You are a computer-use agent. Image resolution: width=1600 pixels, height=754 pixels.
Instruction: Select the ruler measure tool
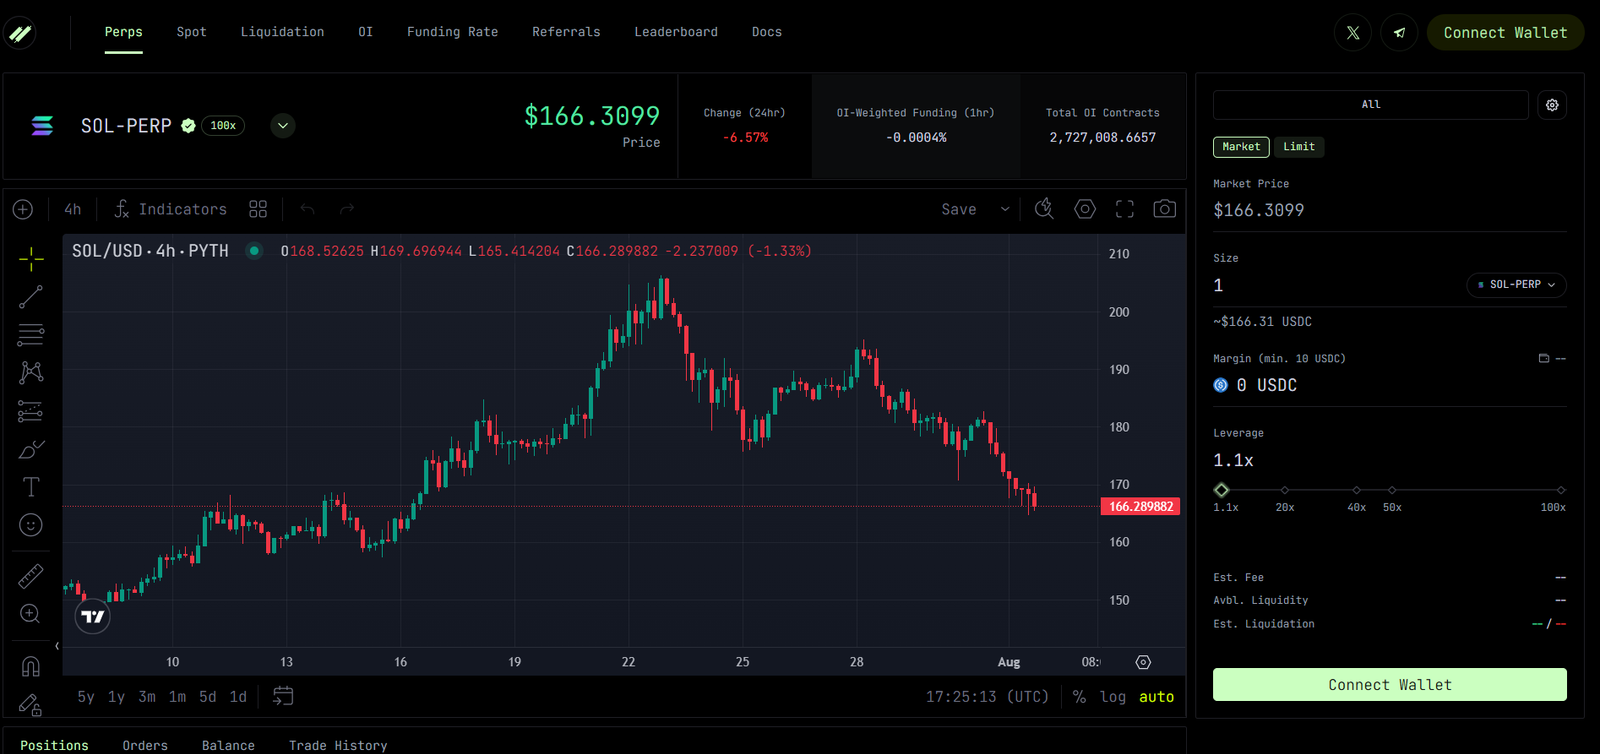coord(31,576)
